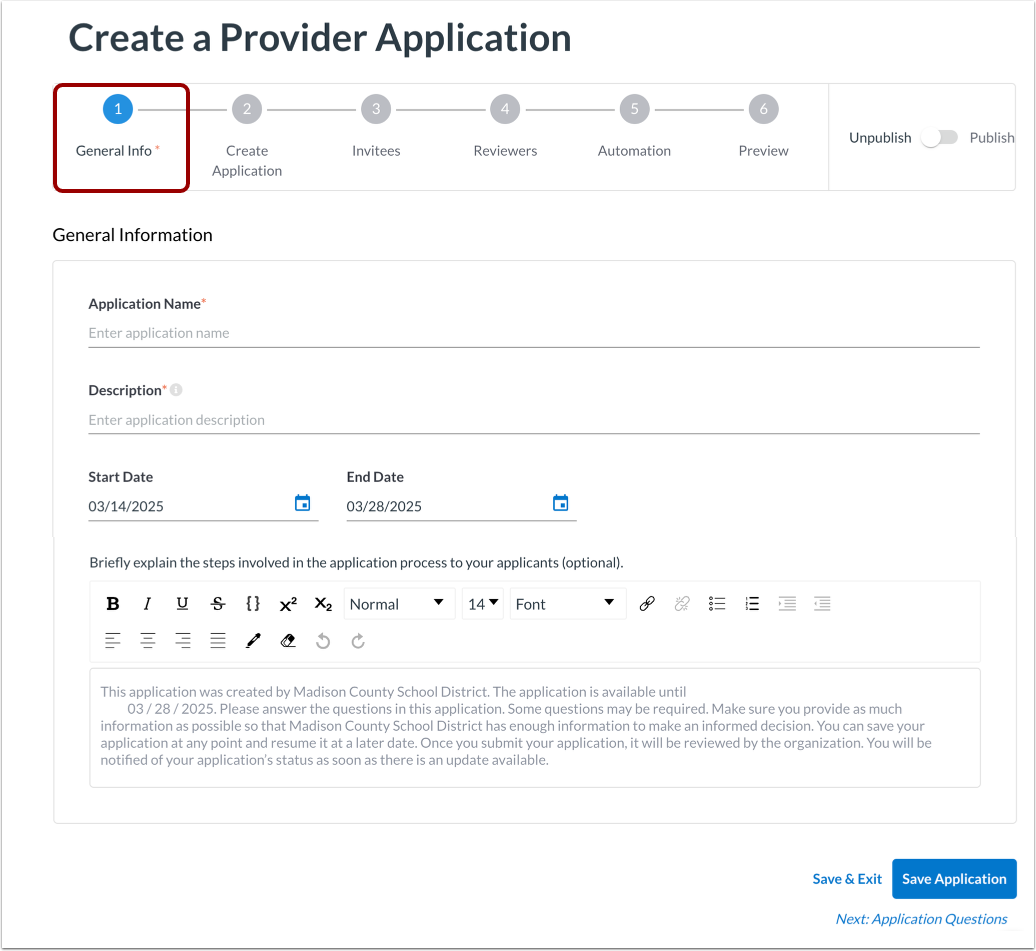Screen dimensions: 1036x951
Task: Clear formatting with the eraser icon
Action: coord(288,640)
